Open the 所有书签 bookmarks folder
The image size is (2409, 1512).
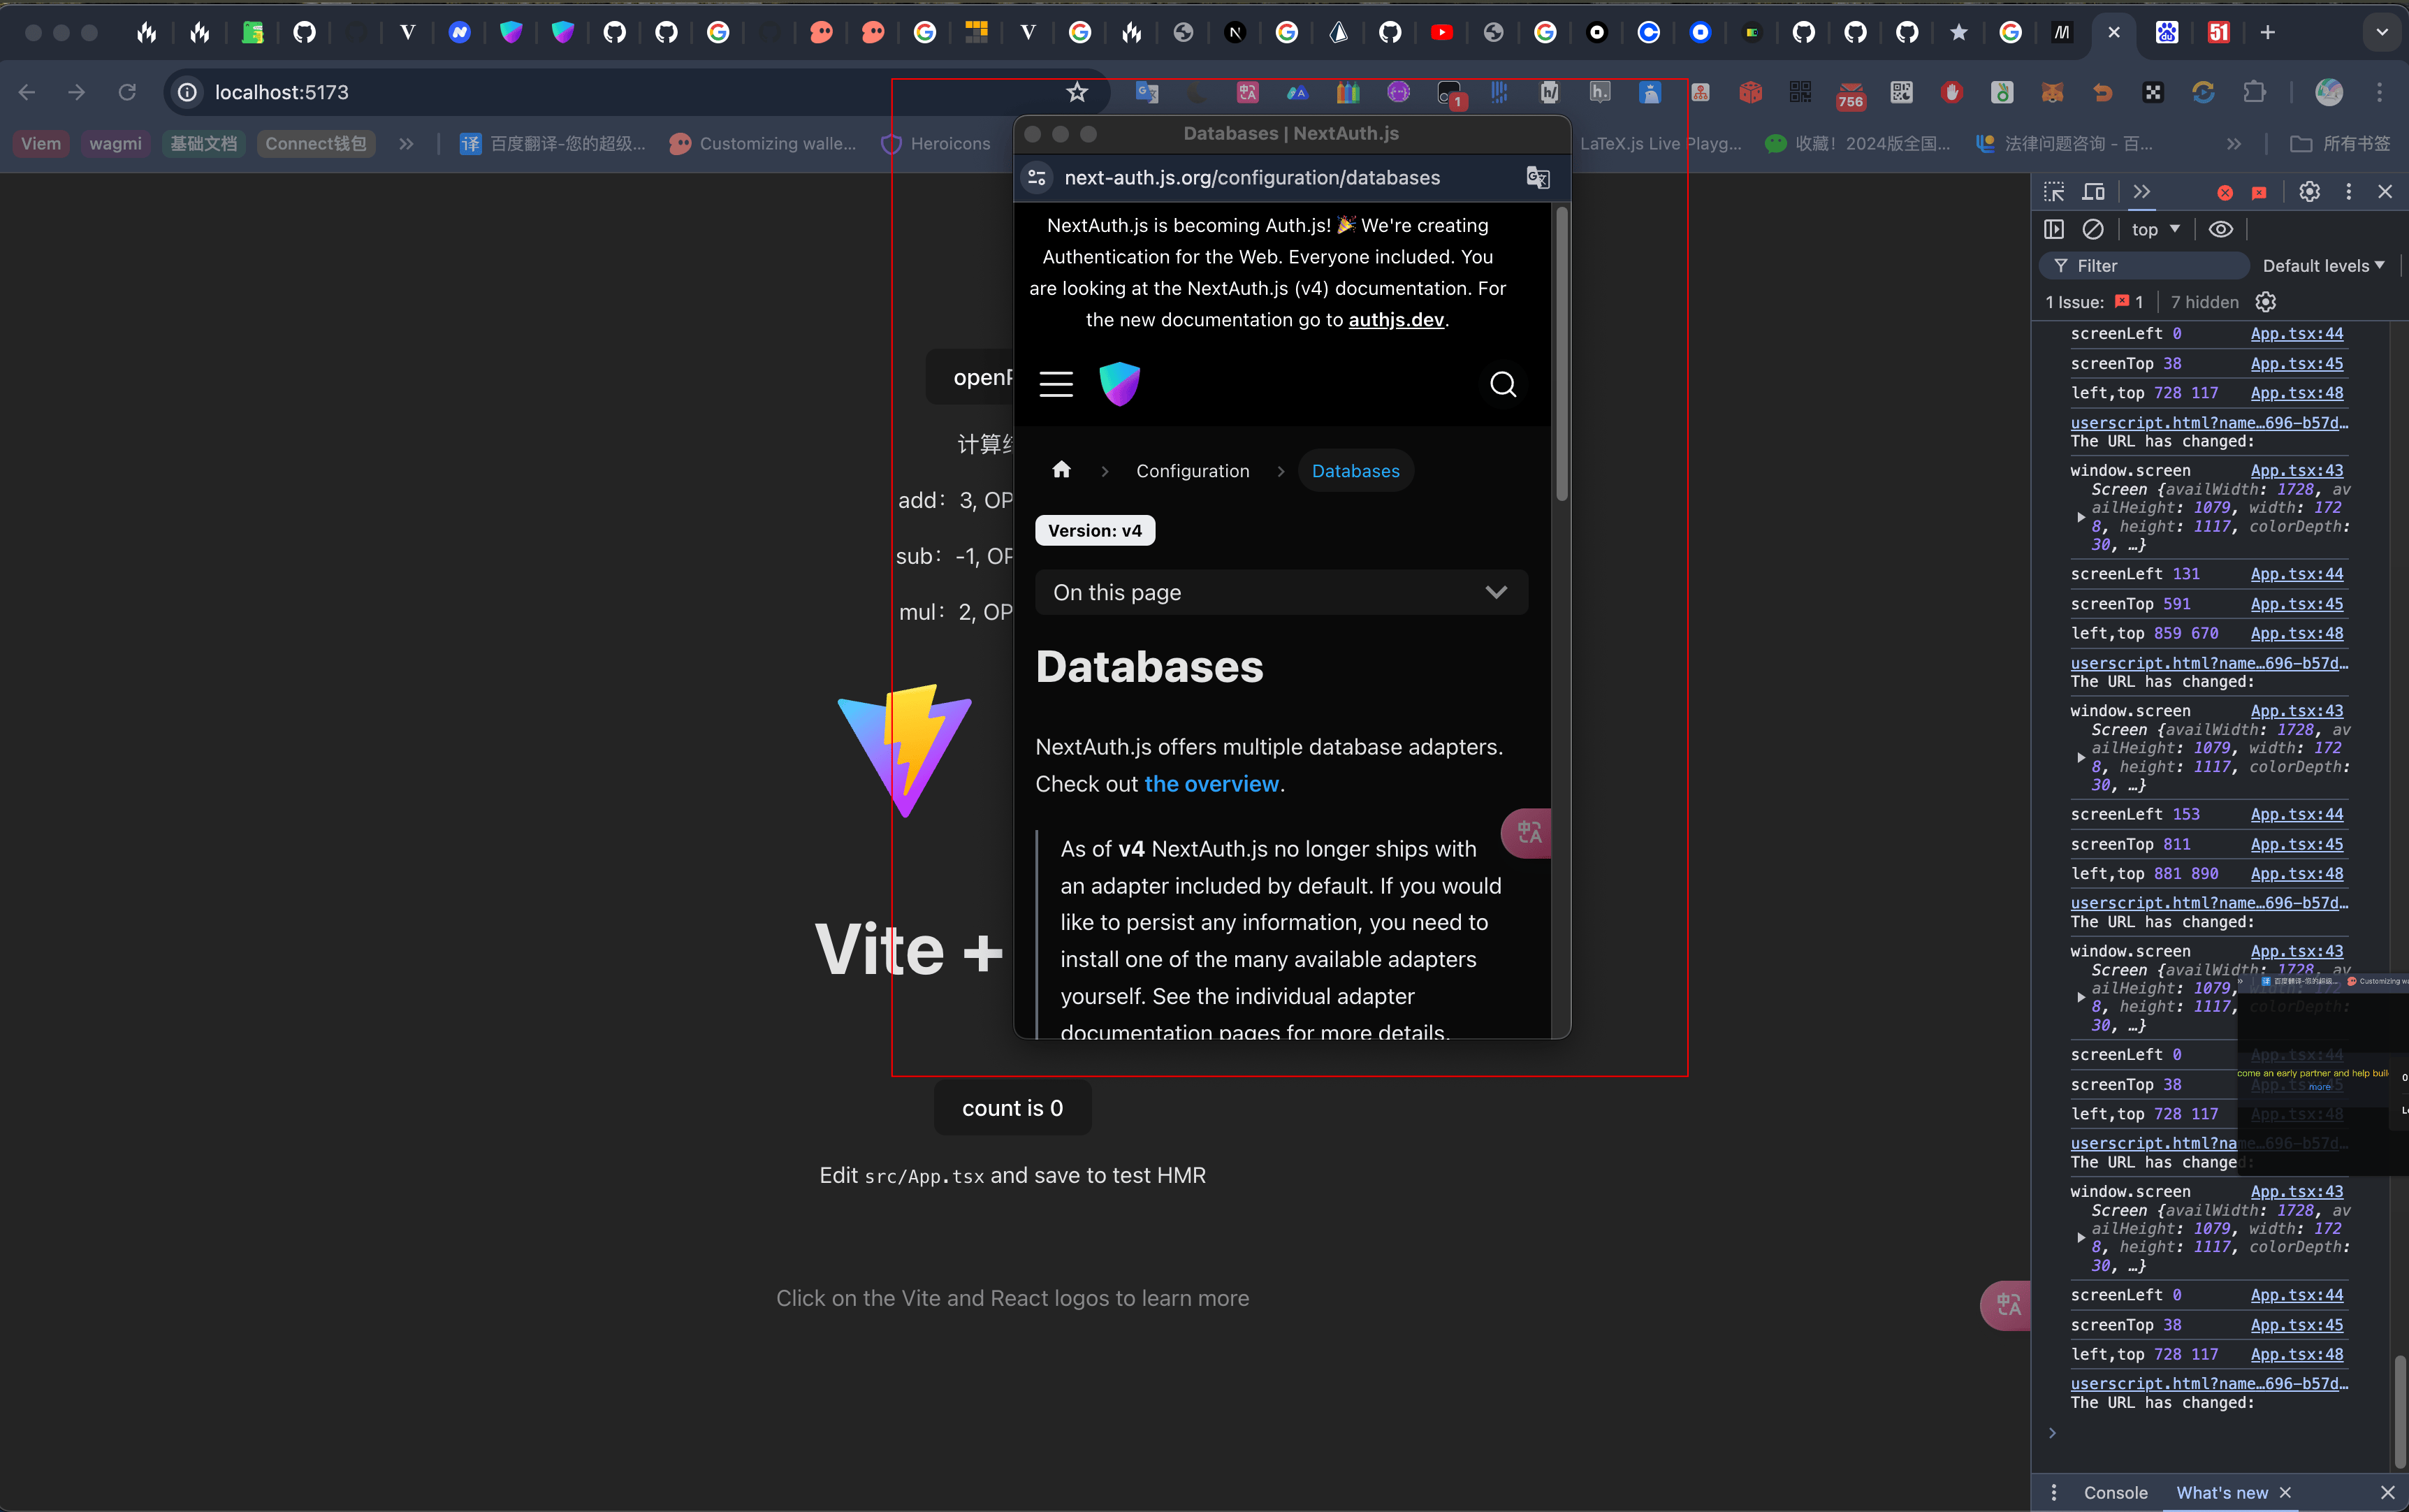[x=2340, y=144]
